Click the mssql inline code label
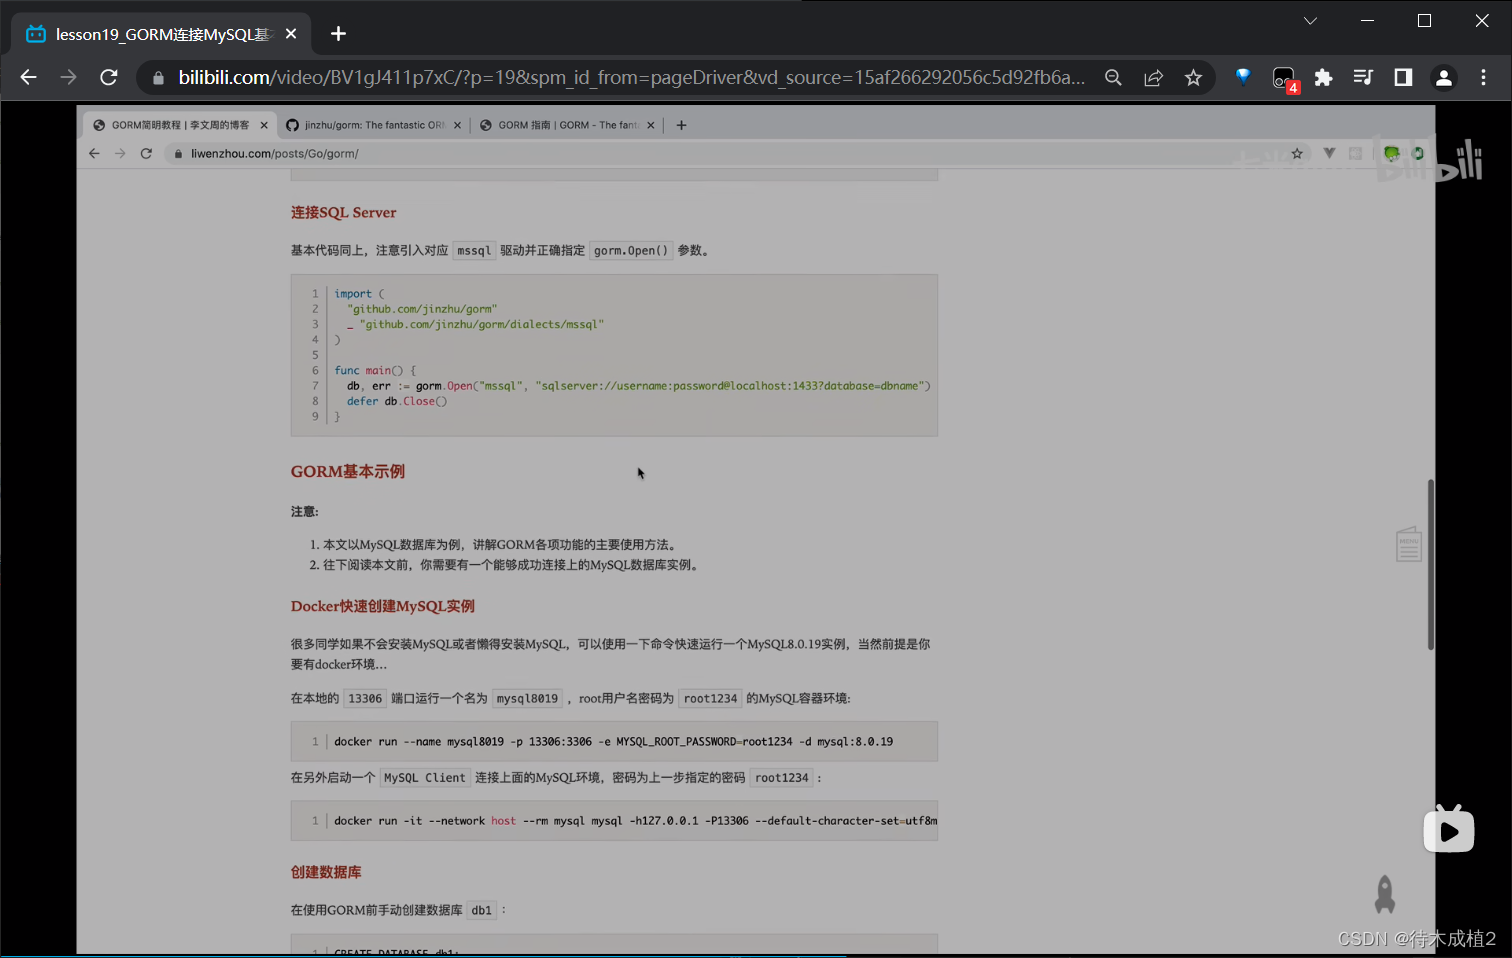The height and width of the screenshot is (958, 1512). click(x=474, y=250)
